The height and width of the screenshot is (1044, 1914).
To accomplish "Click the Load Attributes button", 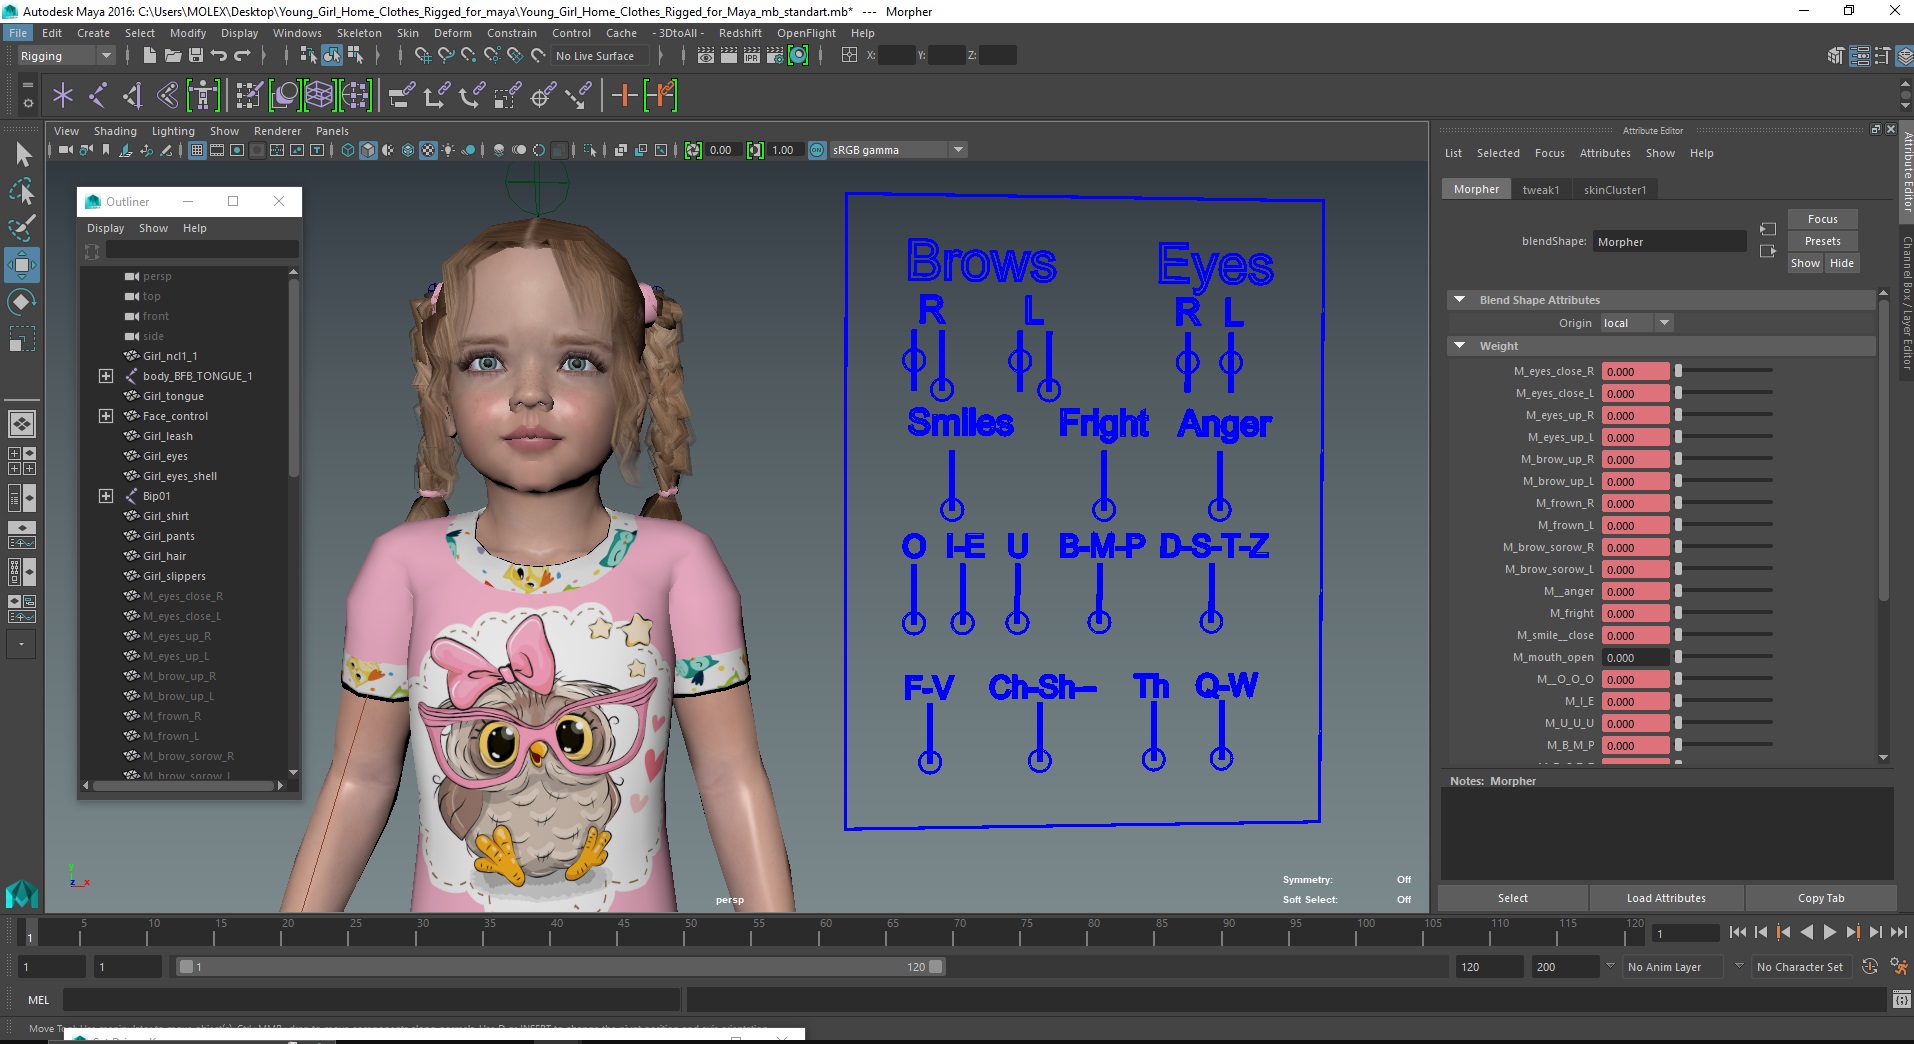I will [x=1666, y=898].
